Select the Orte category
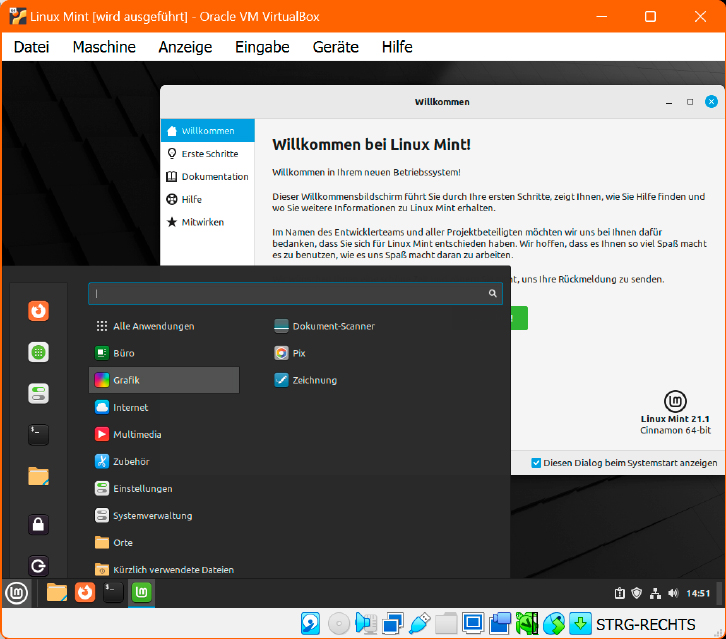This screenshot has height=639, width=726. pos(164,542)
